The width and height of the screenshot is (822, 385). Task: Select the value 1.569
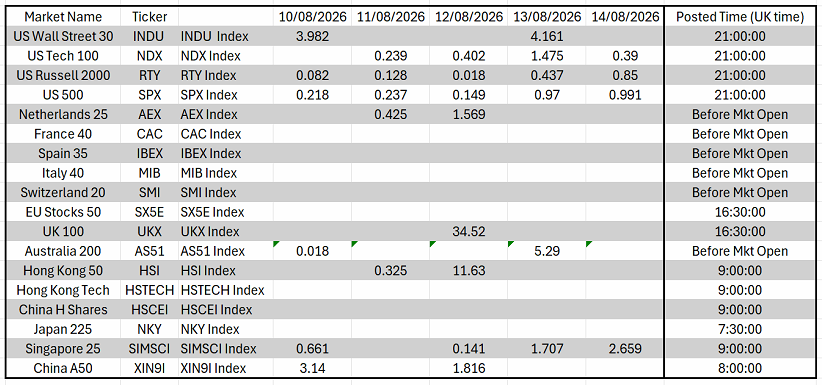469,114
